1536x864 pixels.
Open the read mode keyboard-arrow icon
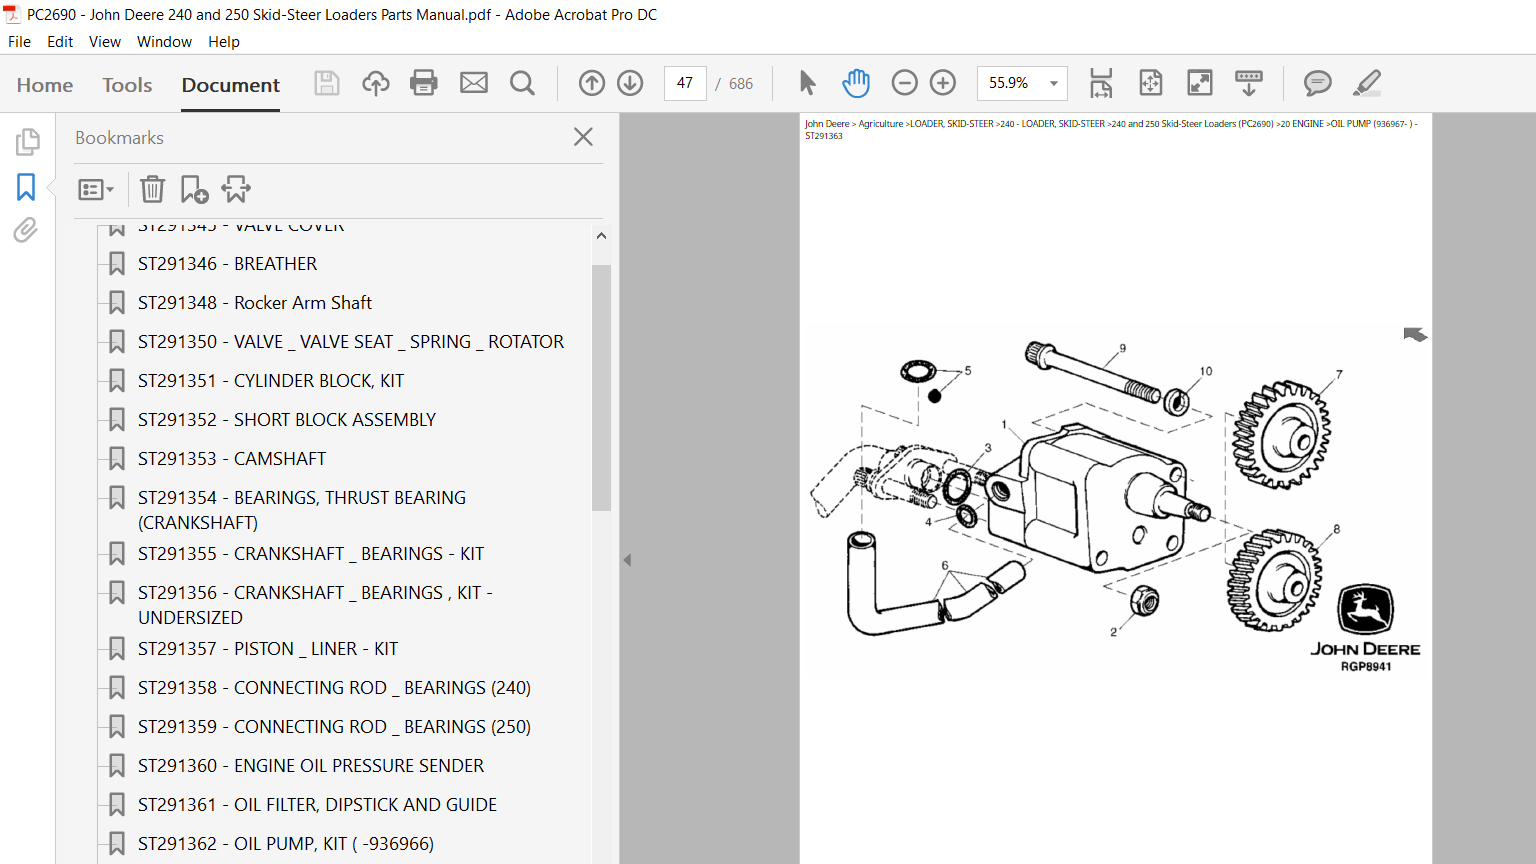click(1249, 83)
